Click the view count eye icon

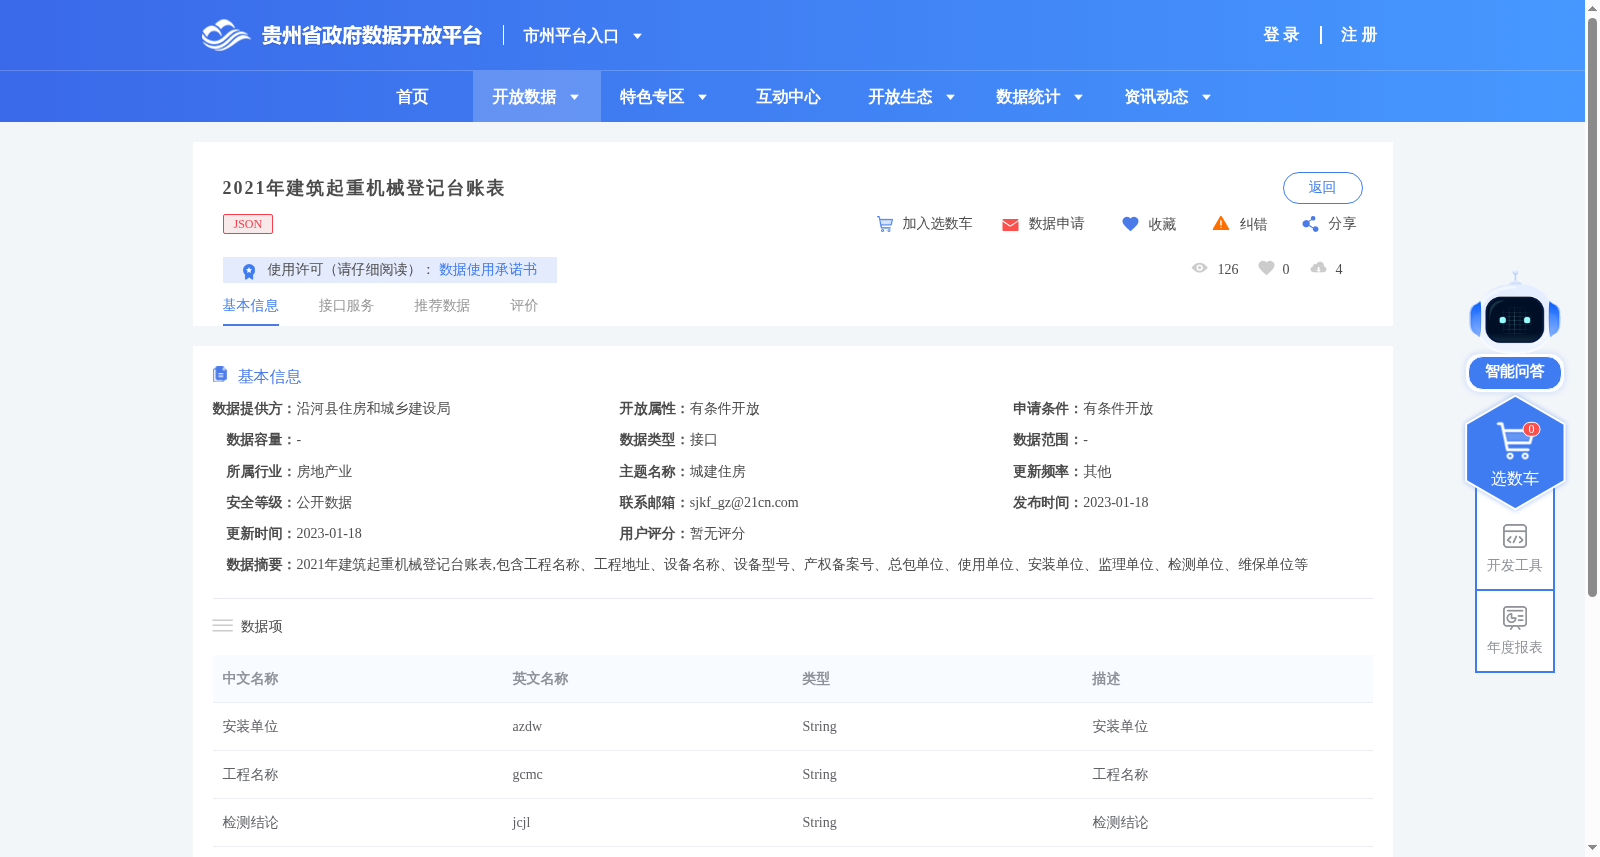(x=1200, y=268)
